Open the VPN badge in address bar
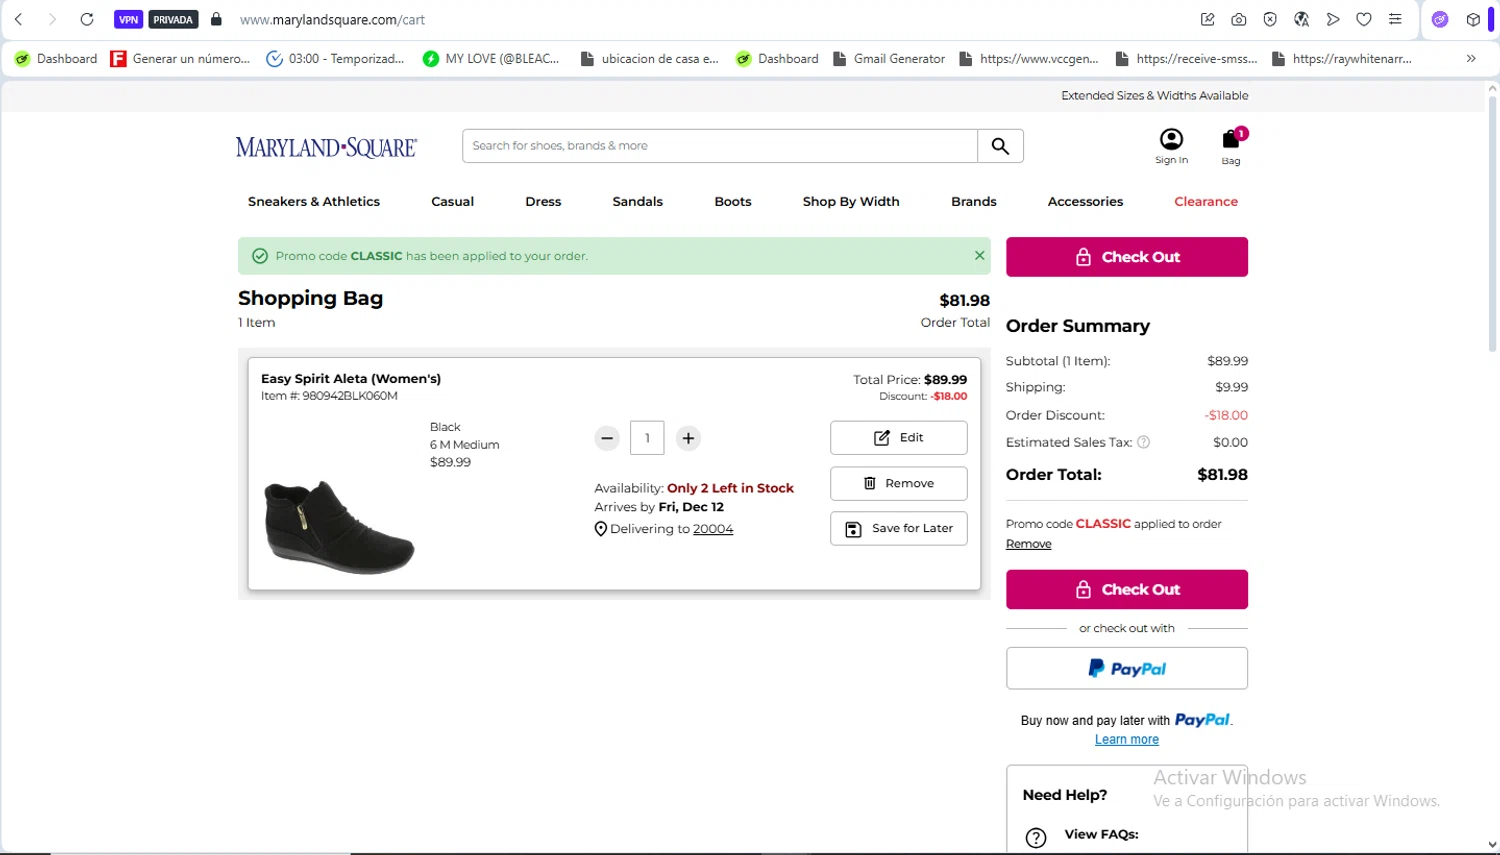The image size is (1500, 855). point(129,19)
